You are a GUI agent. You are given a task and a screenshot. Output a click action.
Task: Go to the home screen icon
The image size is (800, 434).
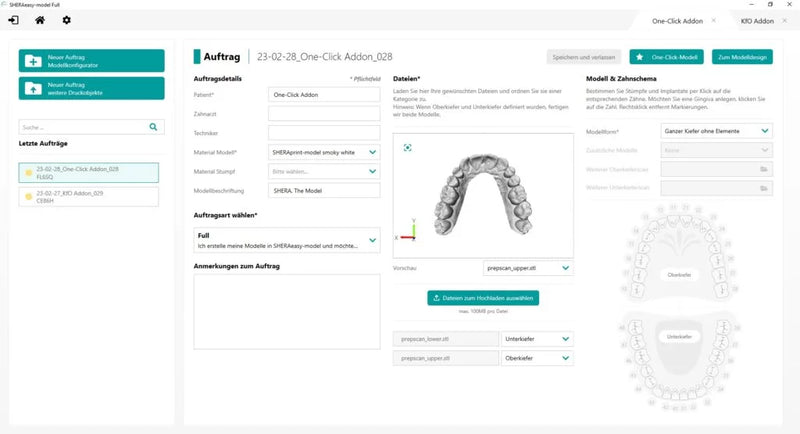click(40, 20)
